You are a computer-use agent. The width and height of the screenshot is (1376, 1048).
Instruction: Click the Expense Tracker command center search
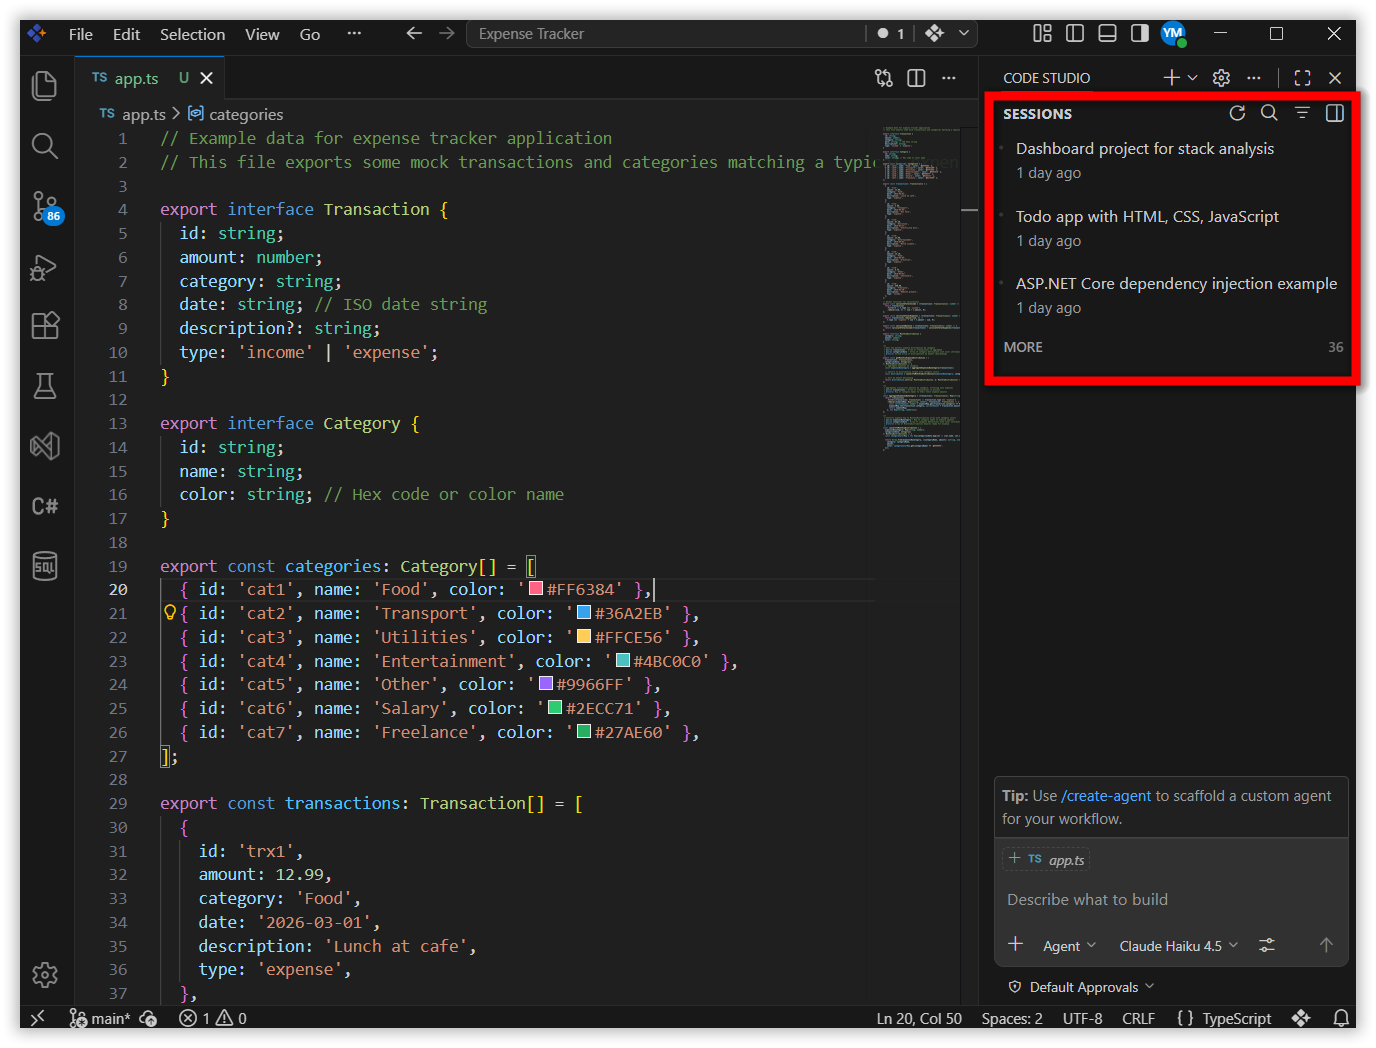point(665,33)
